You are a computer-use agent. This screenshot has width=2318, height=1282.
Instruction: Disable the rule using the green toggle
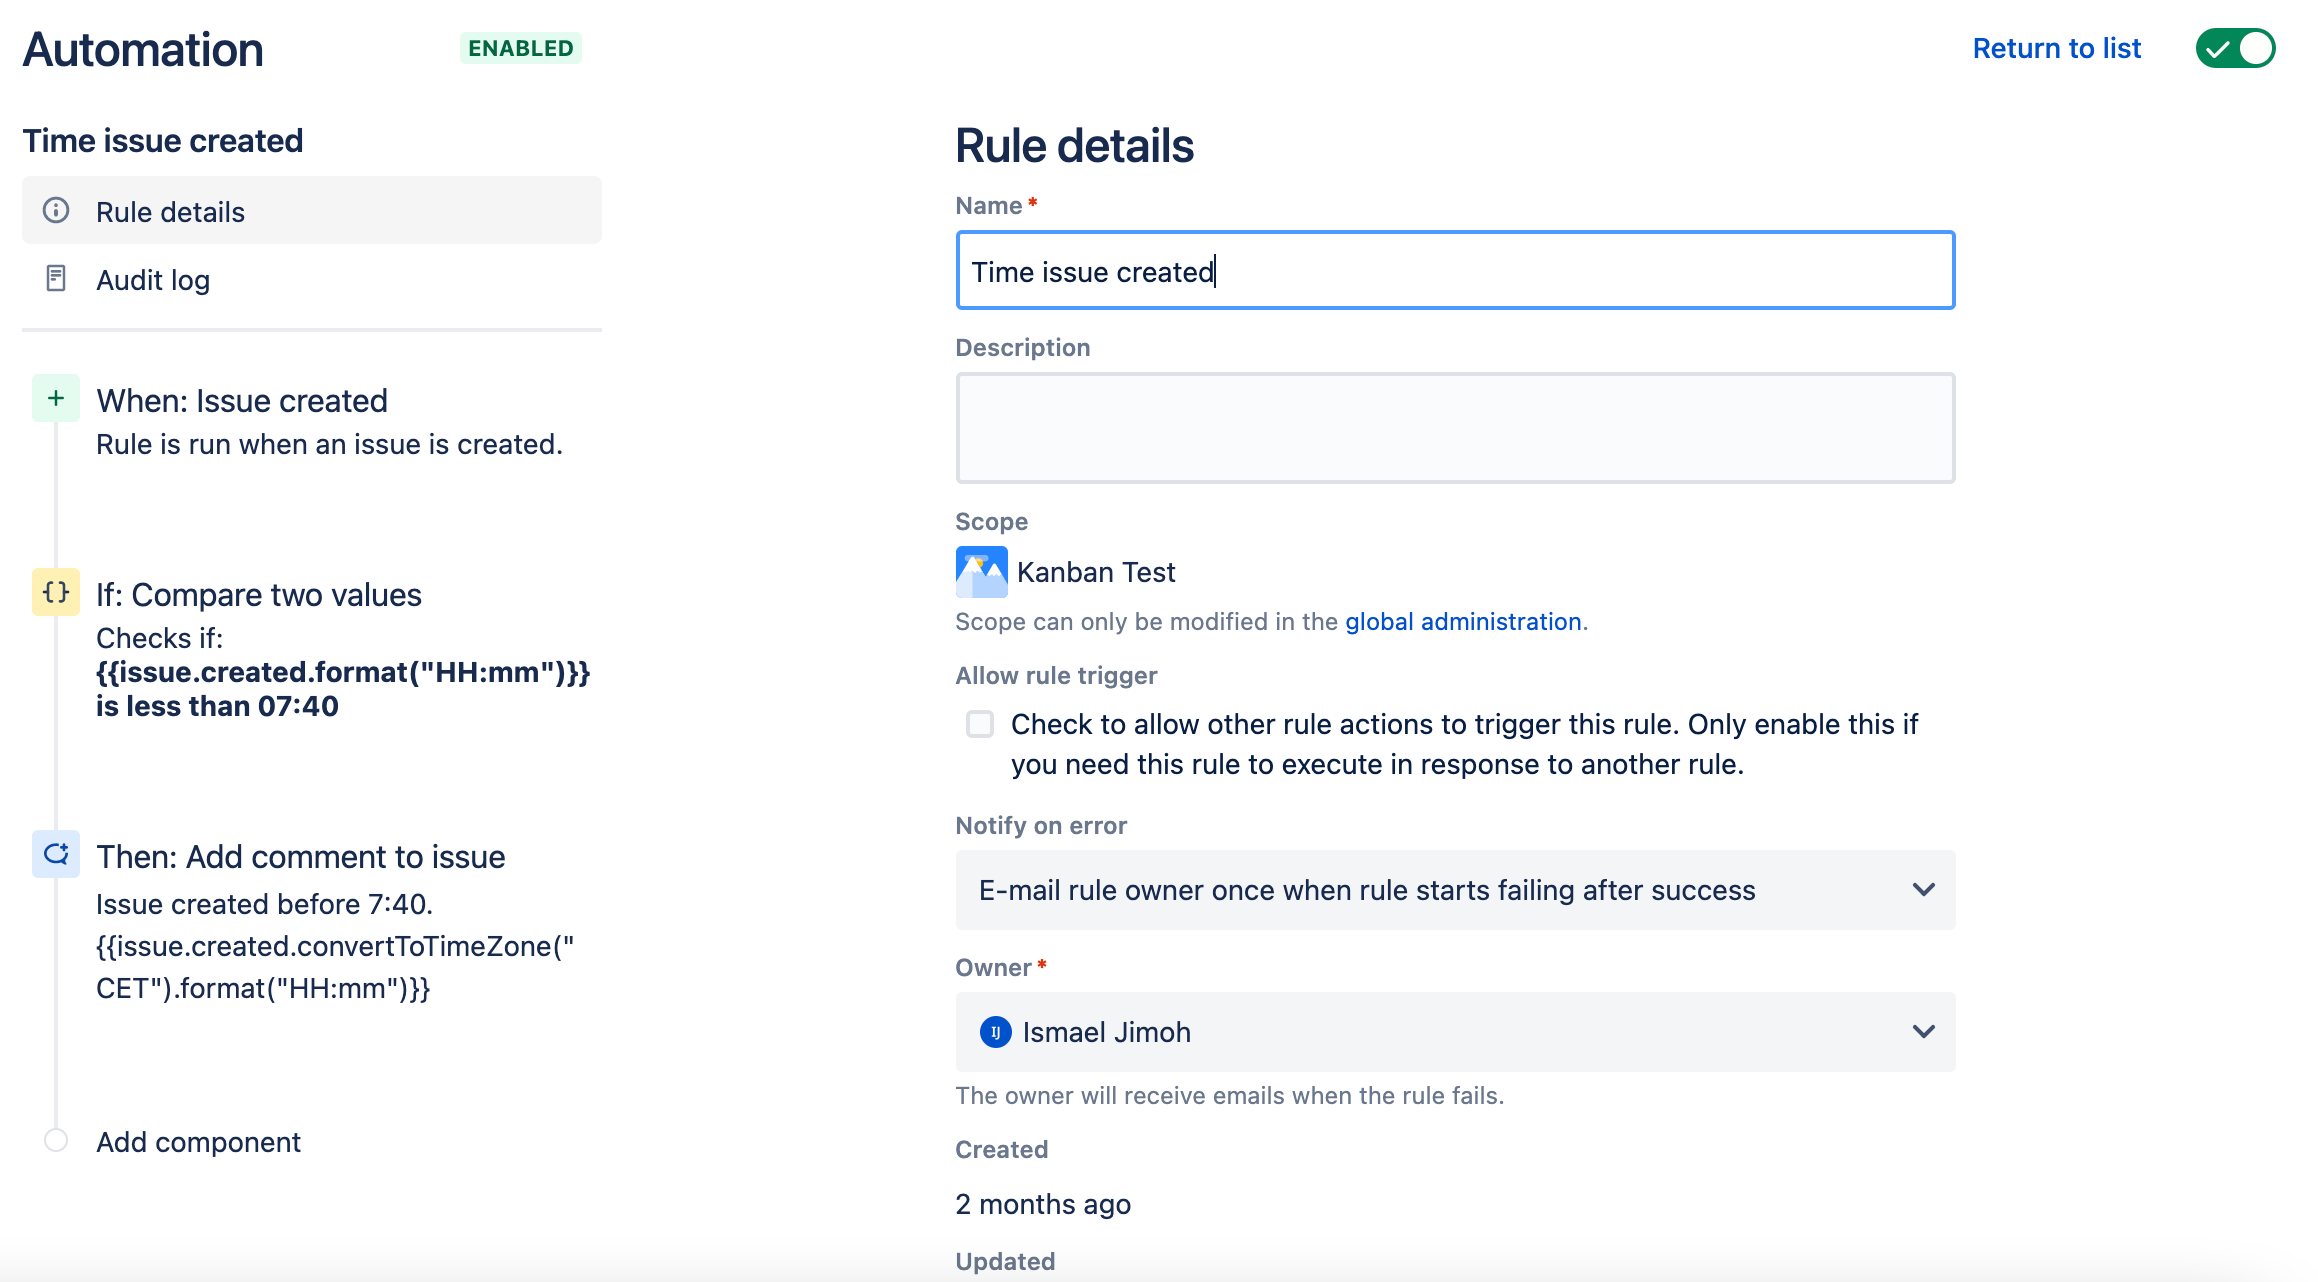[2235, 48]
